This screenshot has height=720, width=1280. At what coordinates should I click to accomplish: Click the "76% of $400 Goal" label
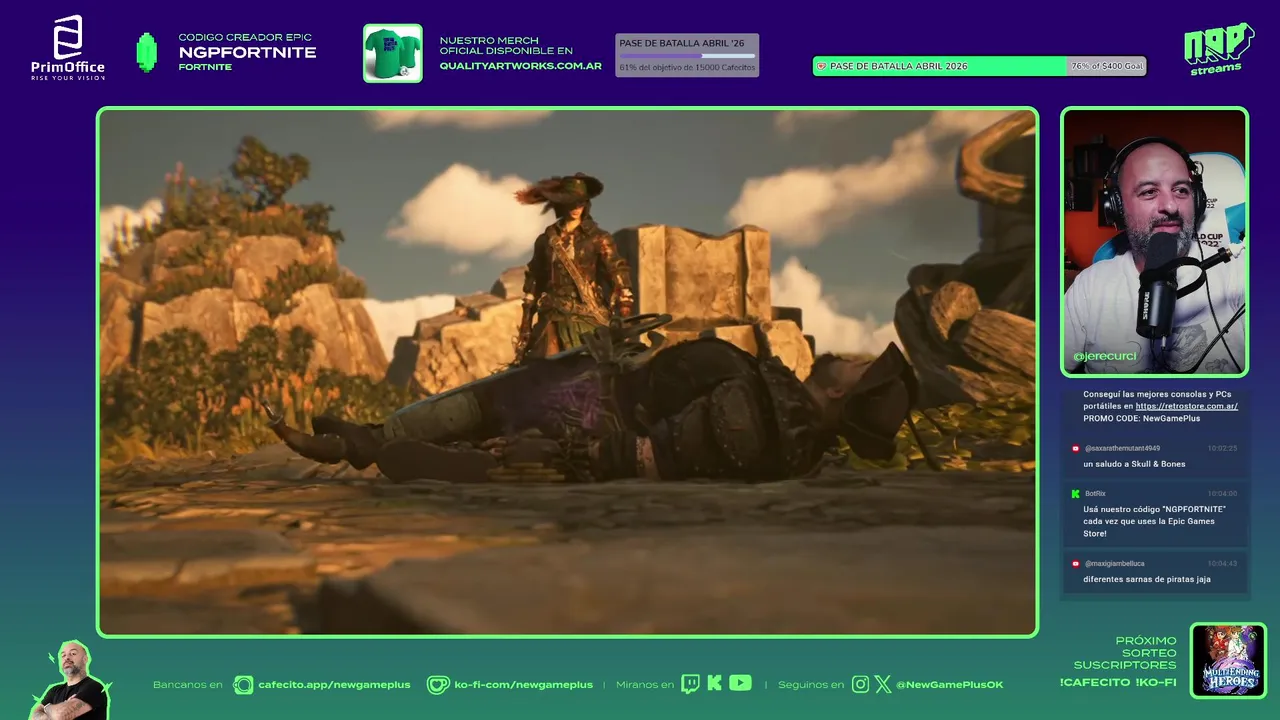(1106, 66)
